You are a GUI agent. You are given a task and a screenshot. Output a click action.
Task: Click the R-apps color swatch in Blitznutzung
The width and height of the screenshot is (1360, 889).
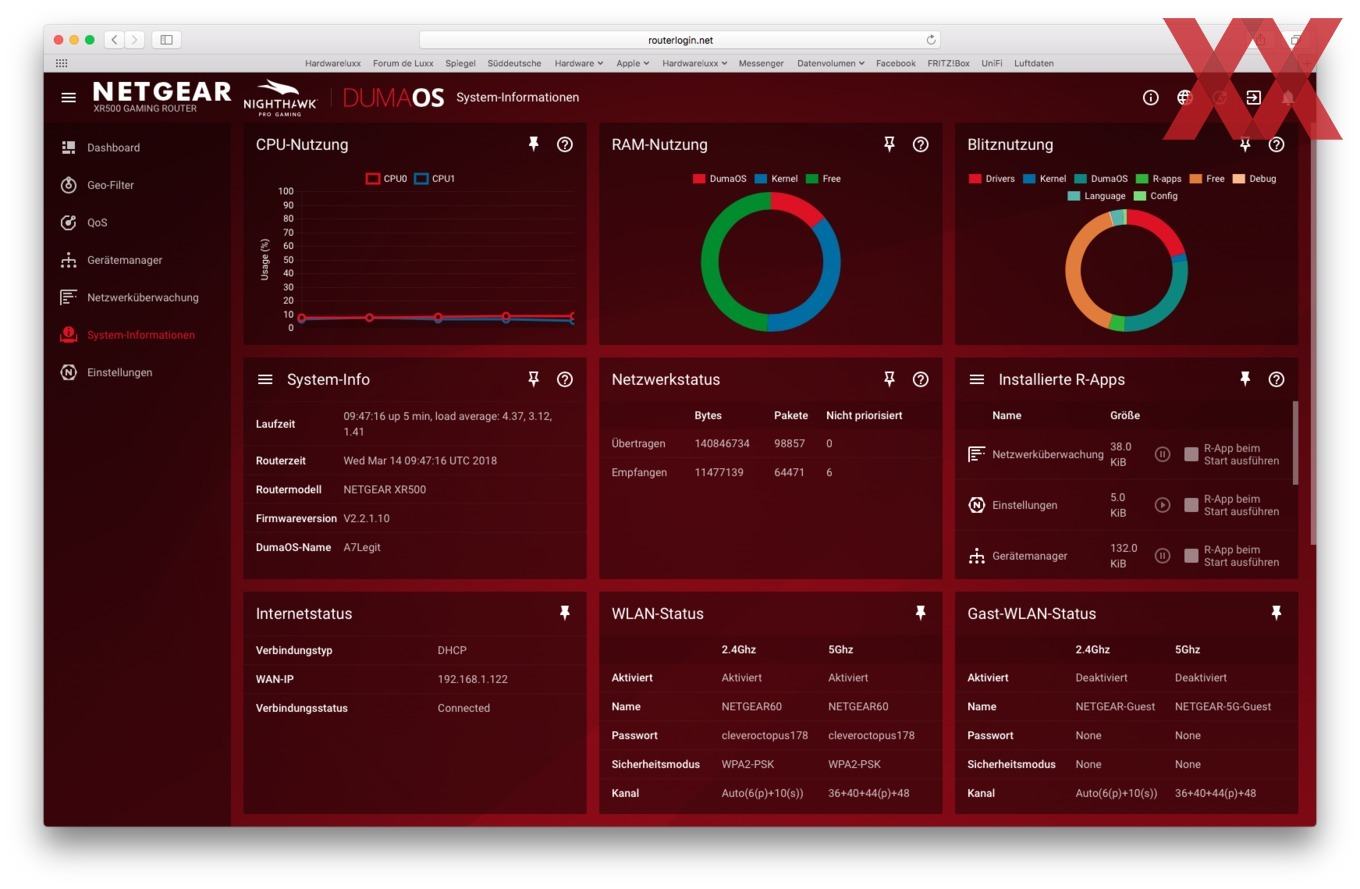click(x=1141, y=179)
